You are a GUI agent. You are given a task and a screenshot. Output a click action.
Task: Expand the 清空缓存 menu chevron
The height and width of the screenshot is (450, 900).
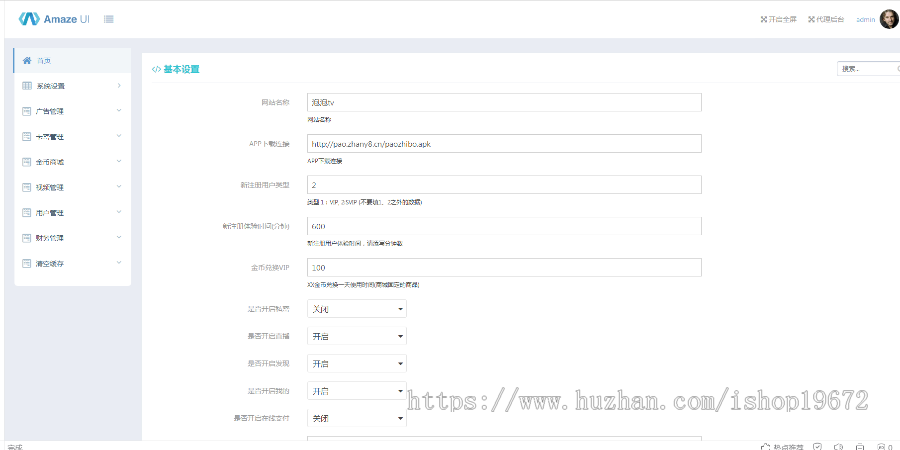pos(119,262)
